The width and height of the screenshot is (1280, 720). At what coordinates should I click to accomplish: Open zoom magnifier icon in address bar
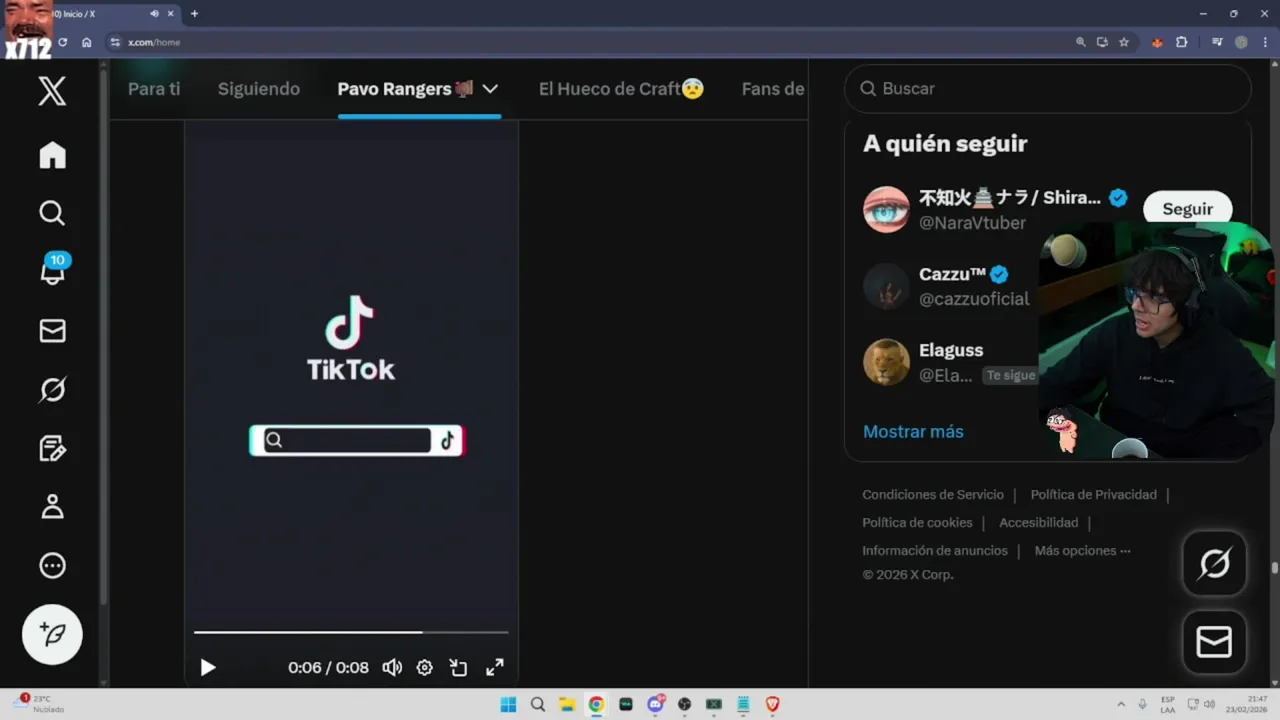(1080, 42)
